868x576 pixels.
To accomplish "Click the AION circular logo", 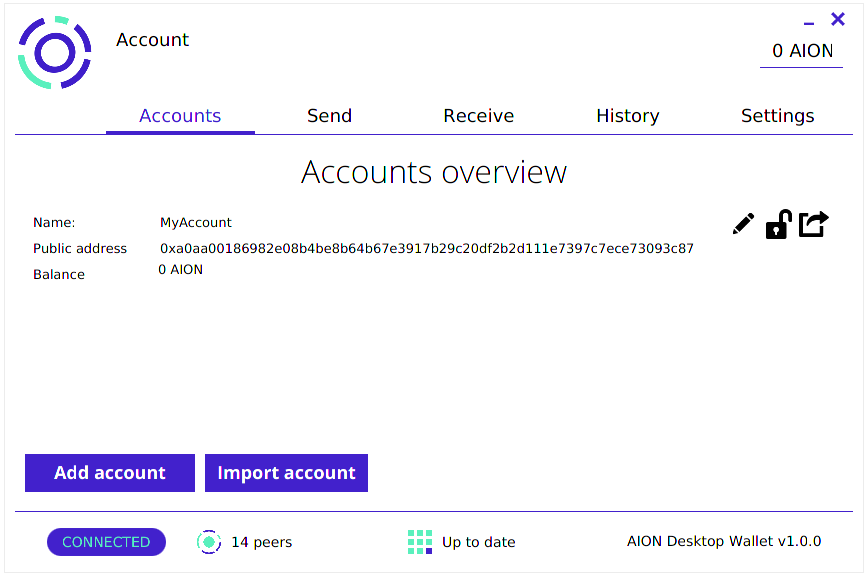I will (x=54, y=53).
